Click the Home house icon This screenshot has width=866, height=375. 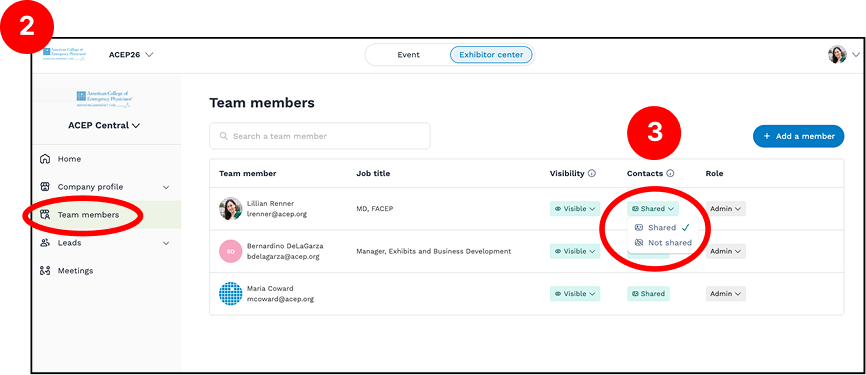45,159
